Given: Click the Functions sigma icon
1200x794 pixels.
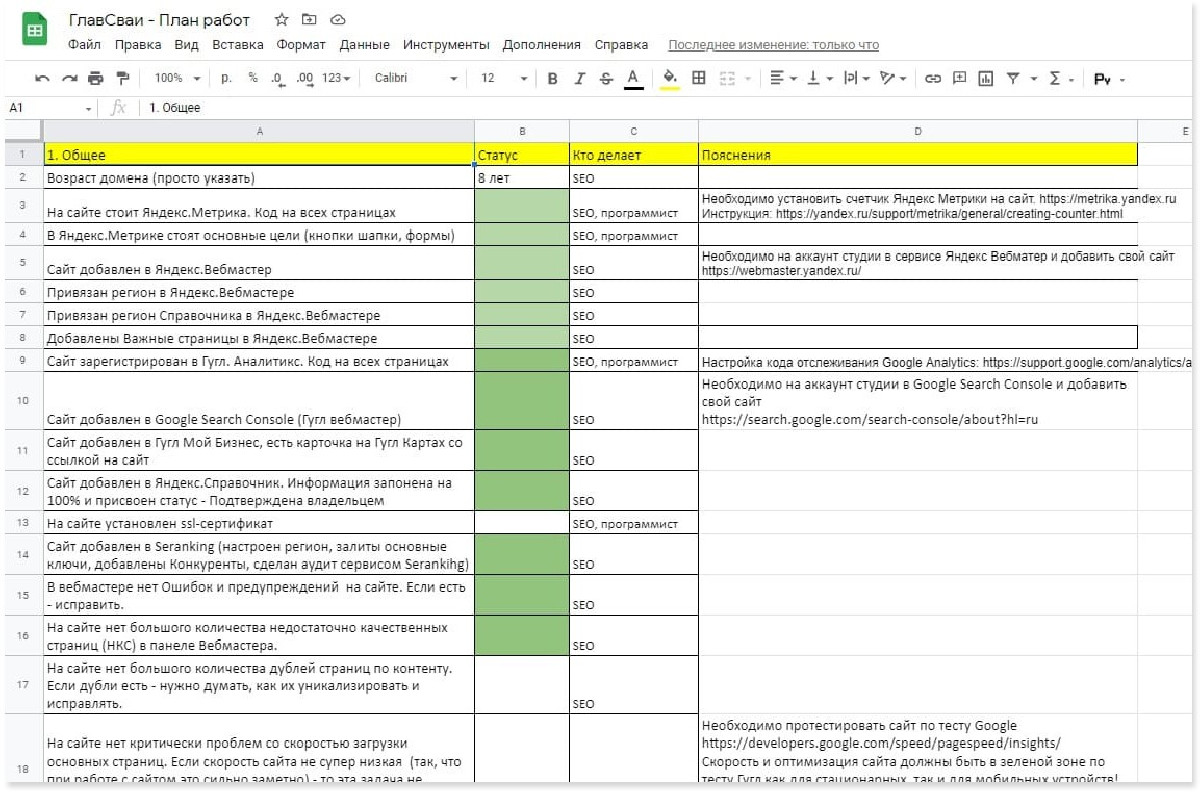Looking at the screenshot, I should point(1054,78).
